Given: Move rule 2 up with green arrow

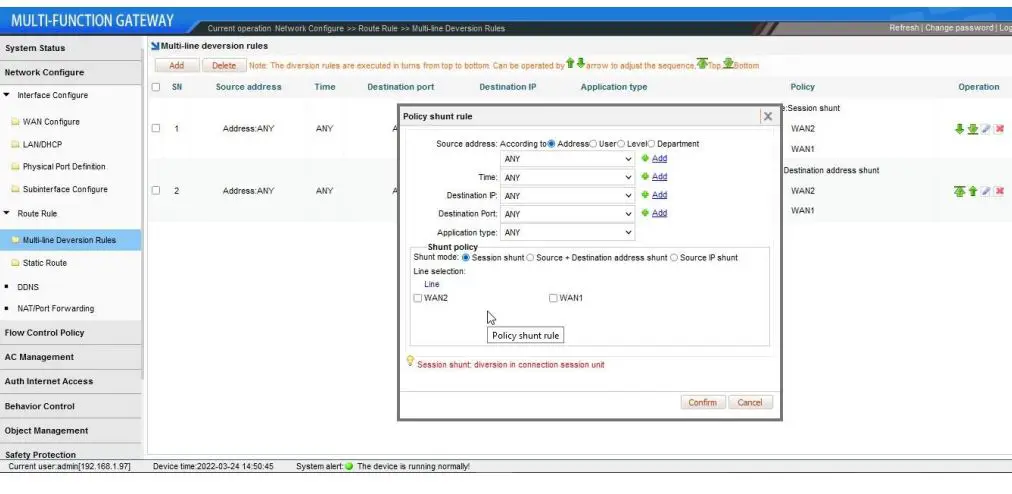Looking at the screenshot, I should pos(973,191).
